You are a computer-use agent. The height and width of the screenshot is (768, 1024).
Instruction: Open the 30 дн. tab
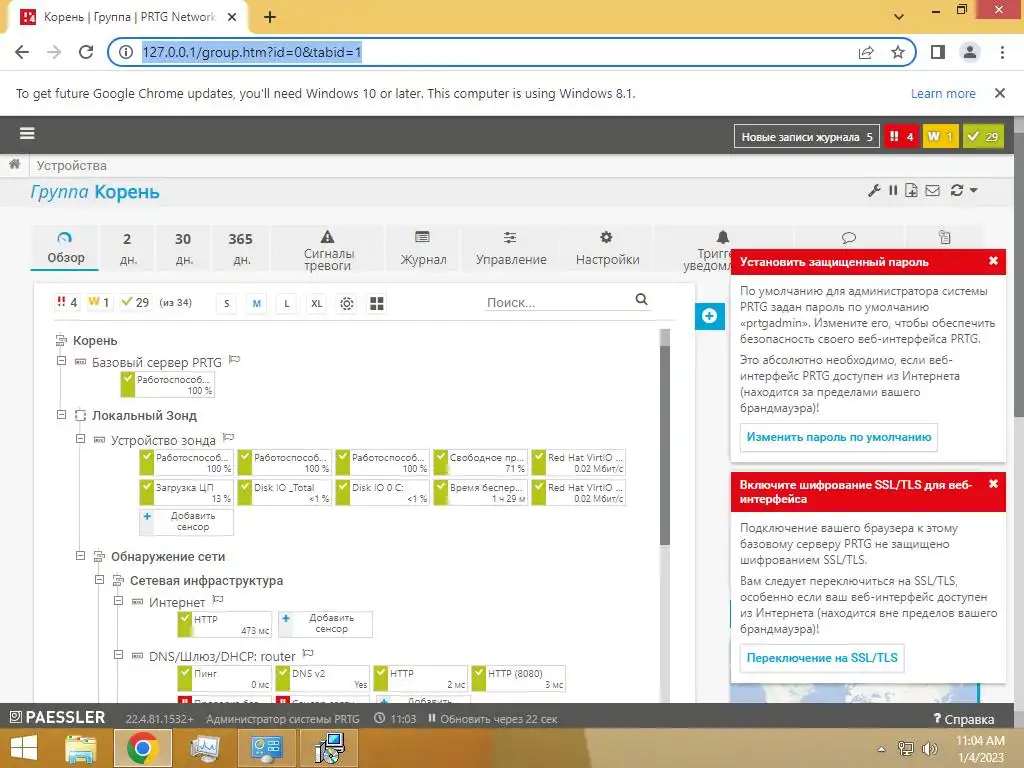pos(184,248)
